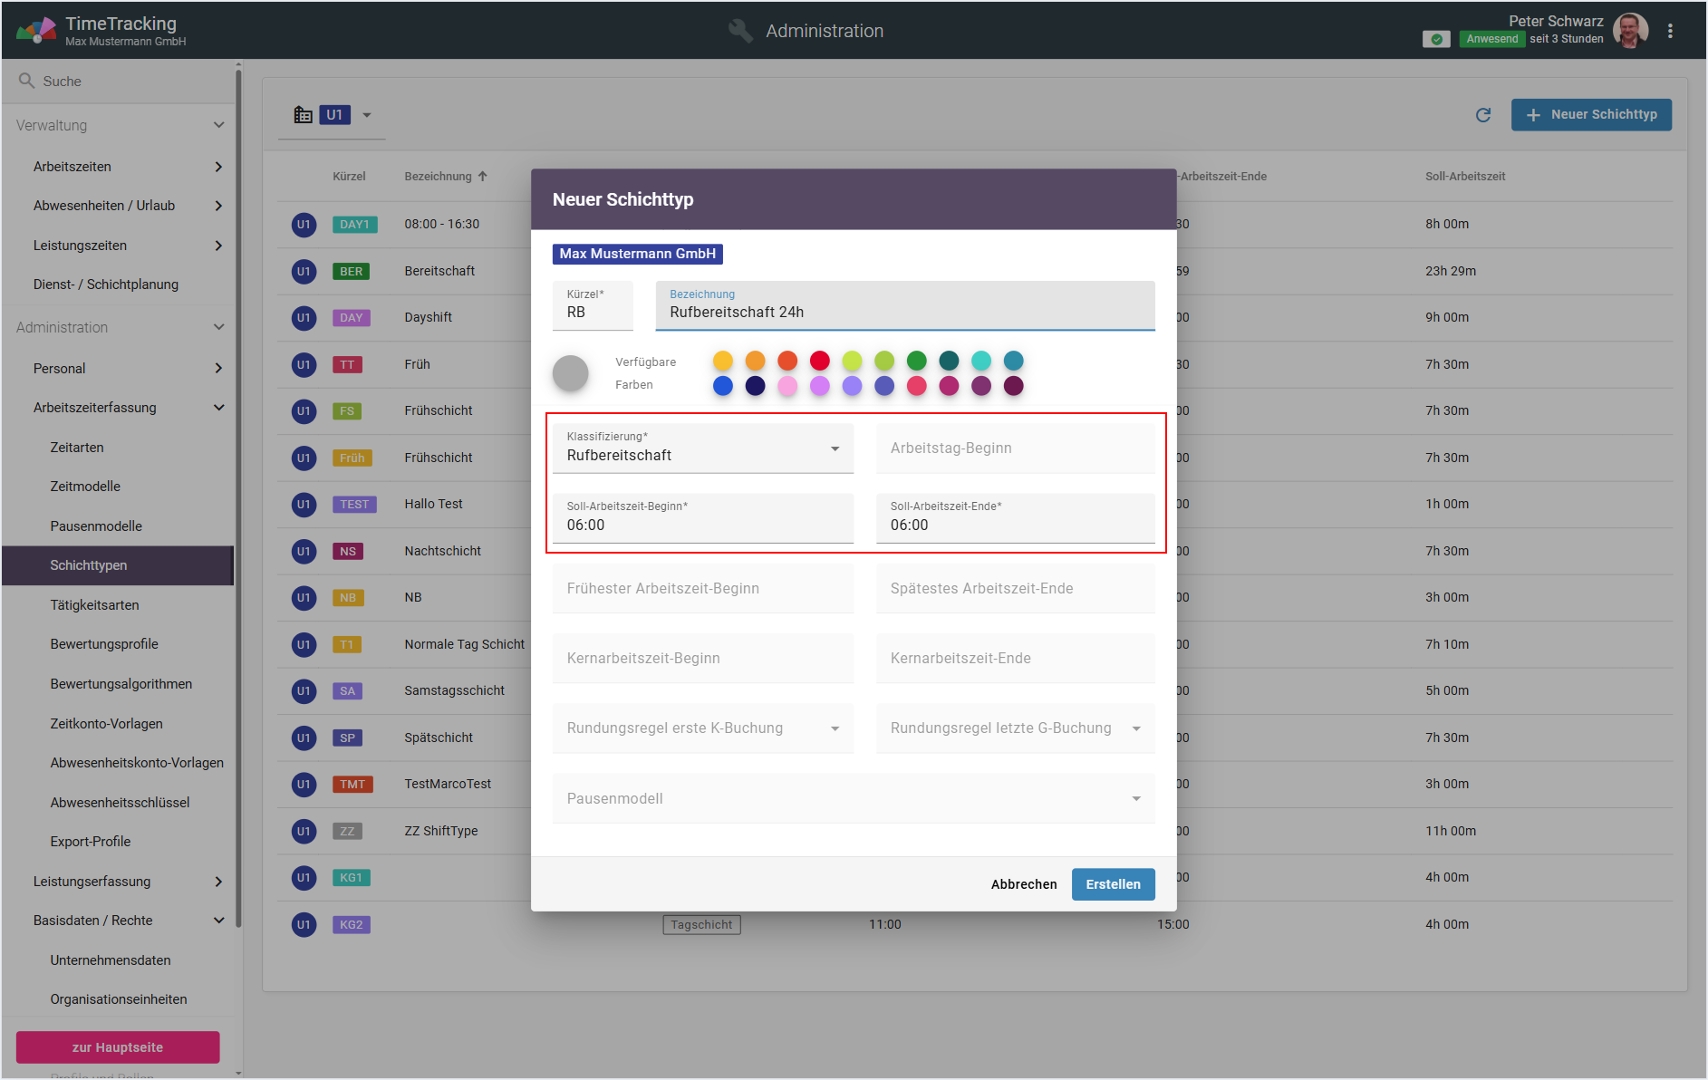
Task: Pick the red color swatch
Action: tap(819, 361)
